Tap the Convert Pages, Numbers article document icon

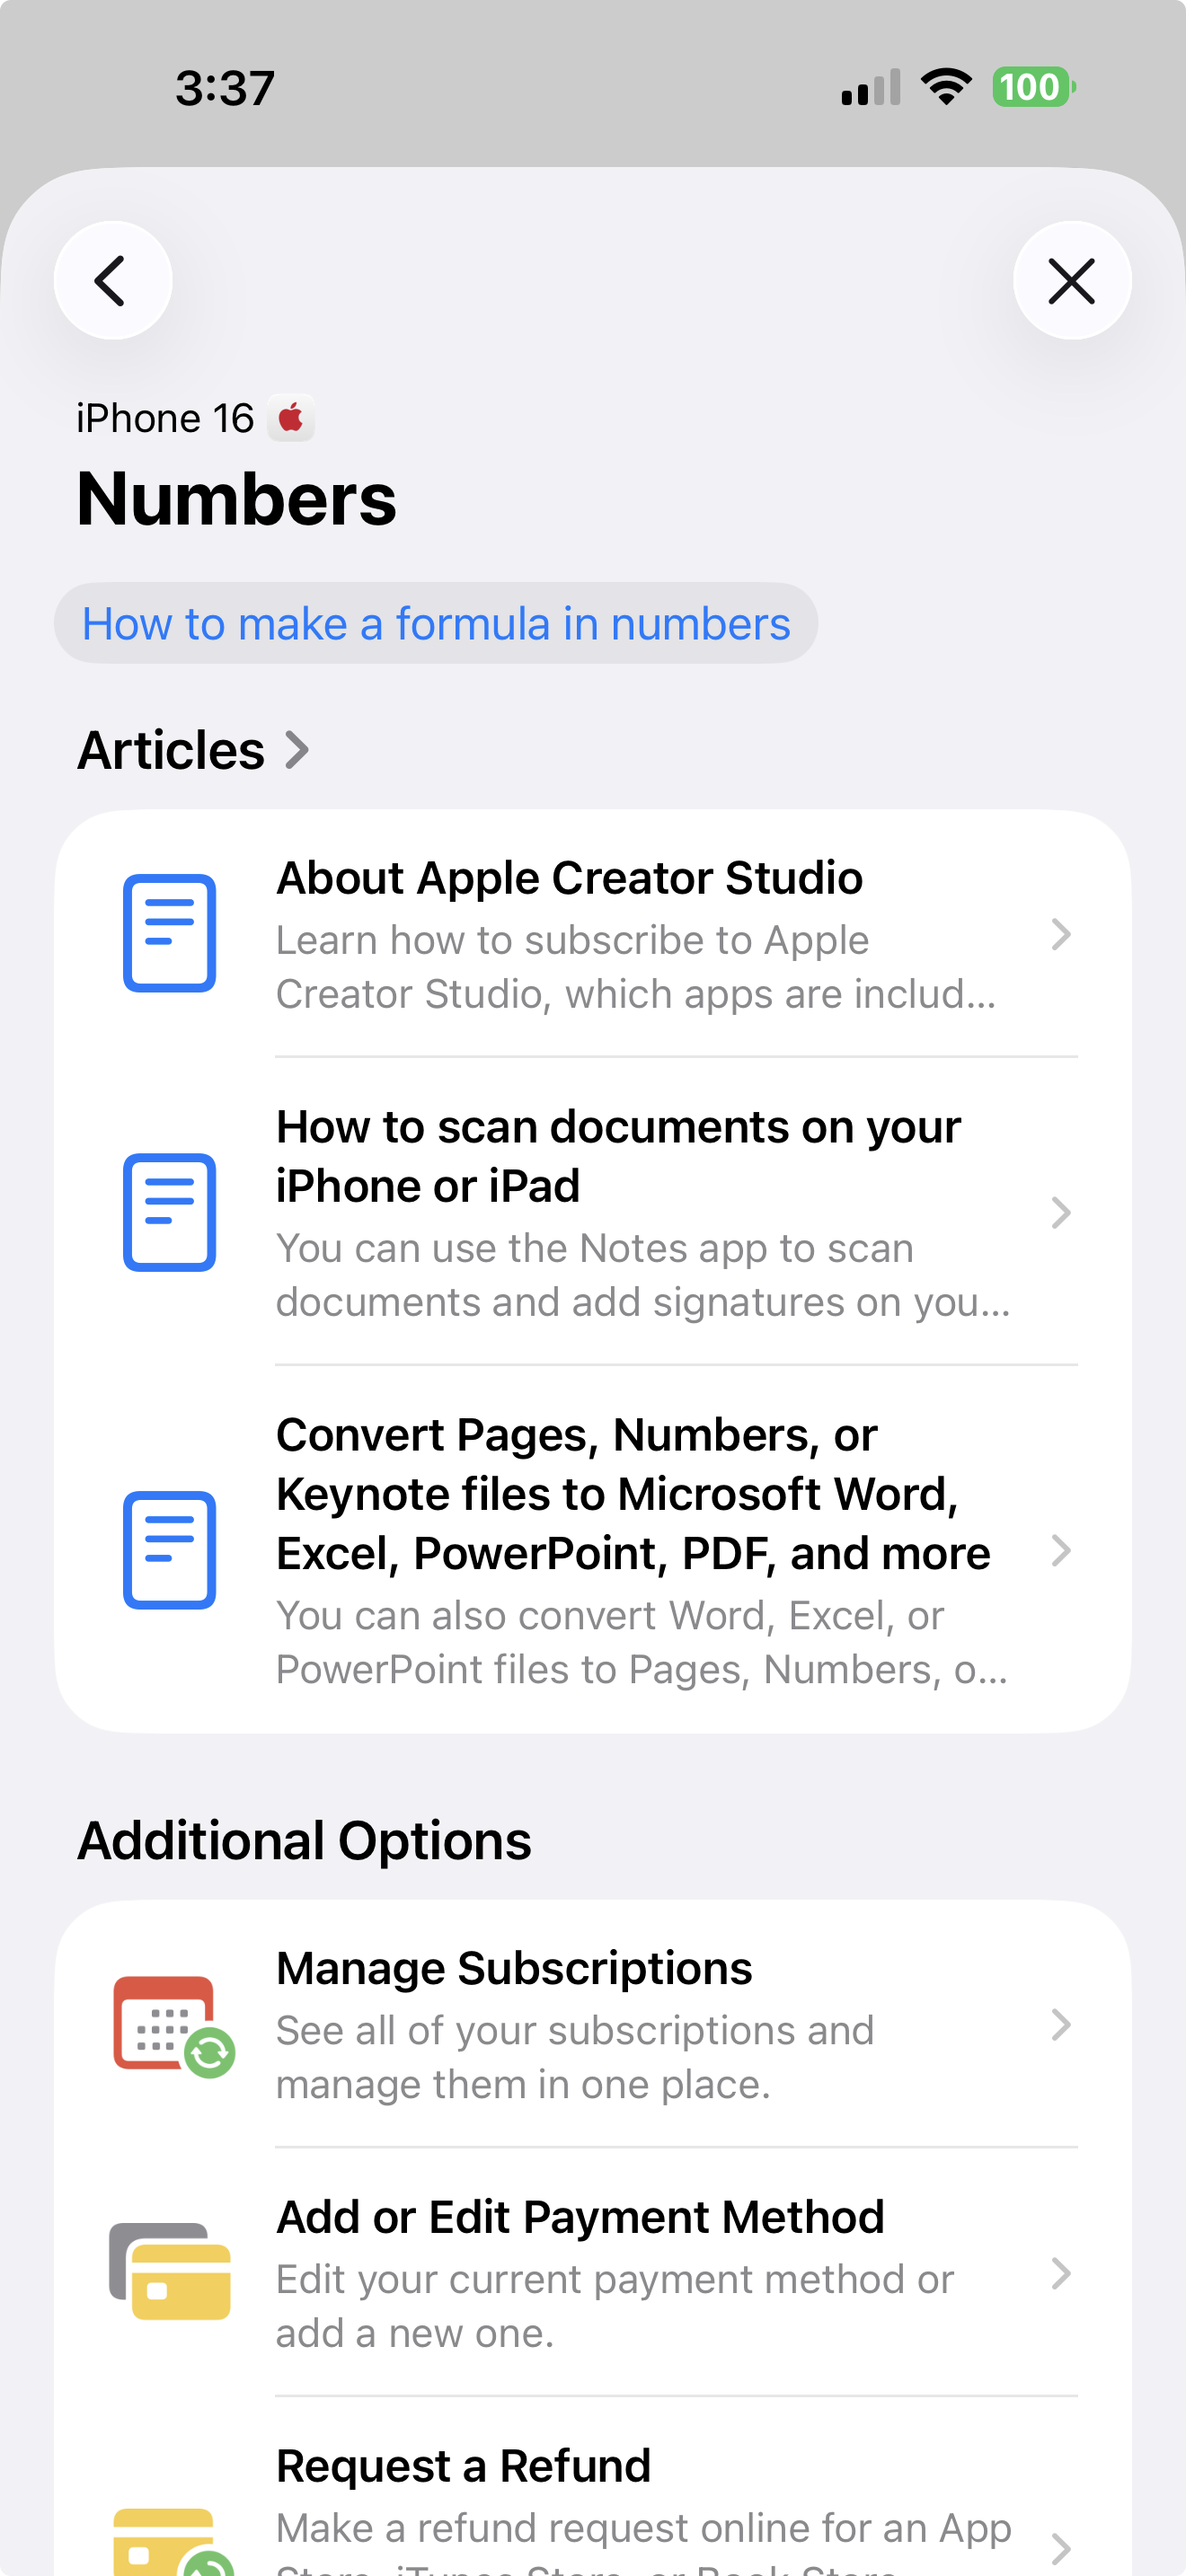(x=169, y=1550)
